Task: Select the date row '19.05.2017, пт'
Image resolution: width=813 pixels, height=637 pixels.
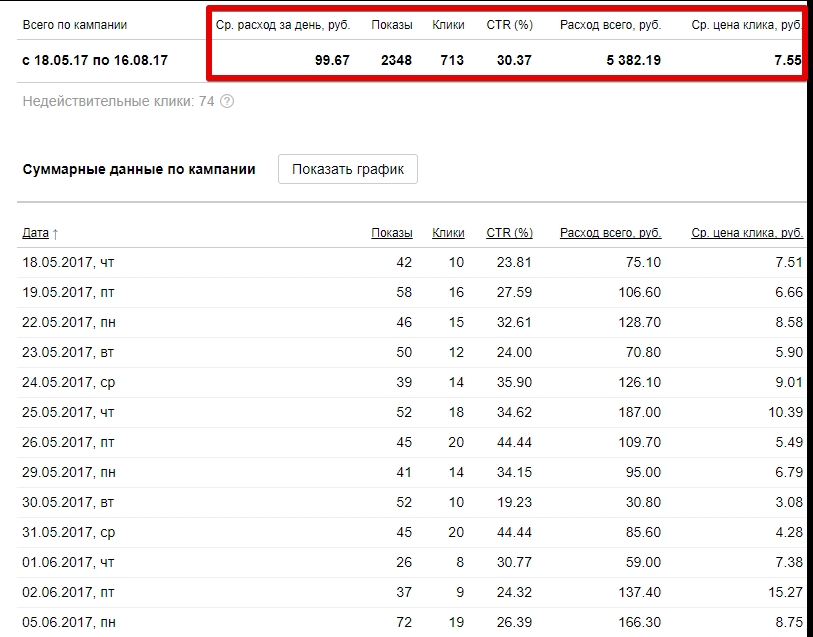Action: 412,292
